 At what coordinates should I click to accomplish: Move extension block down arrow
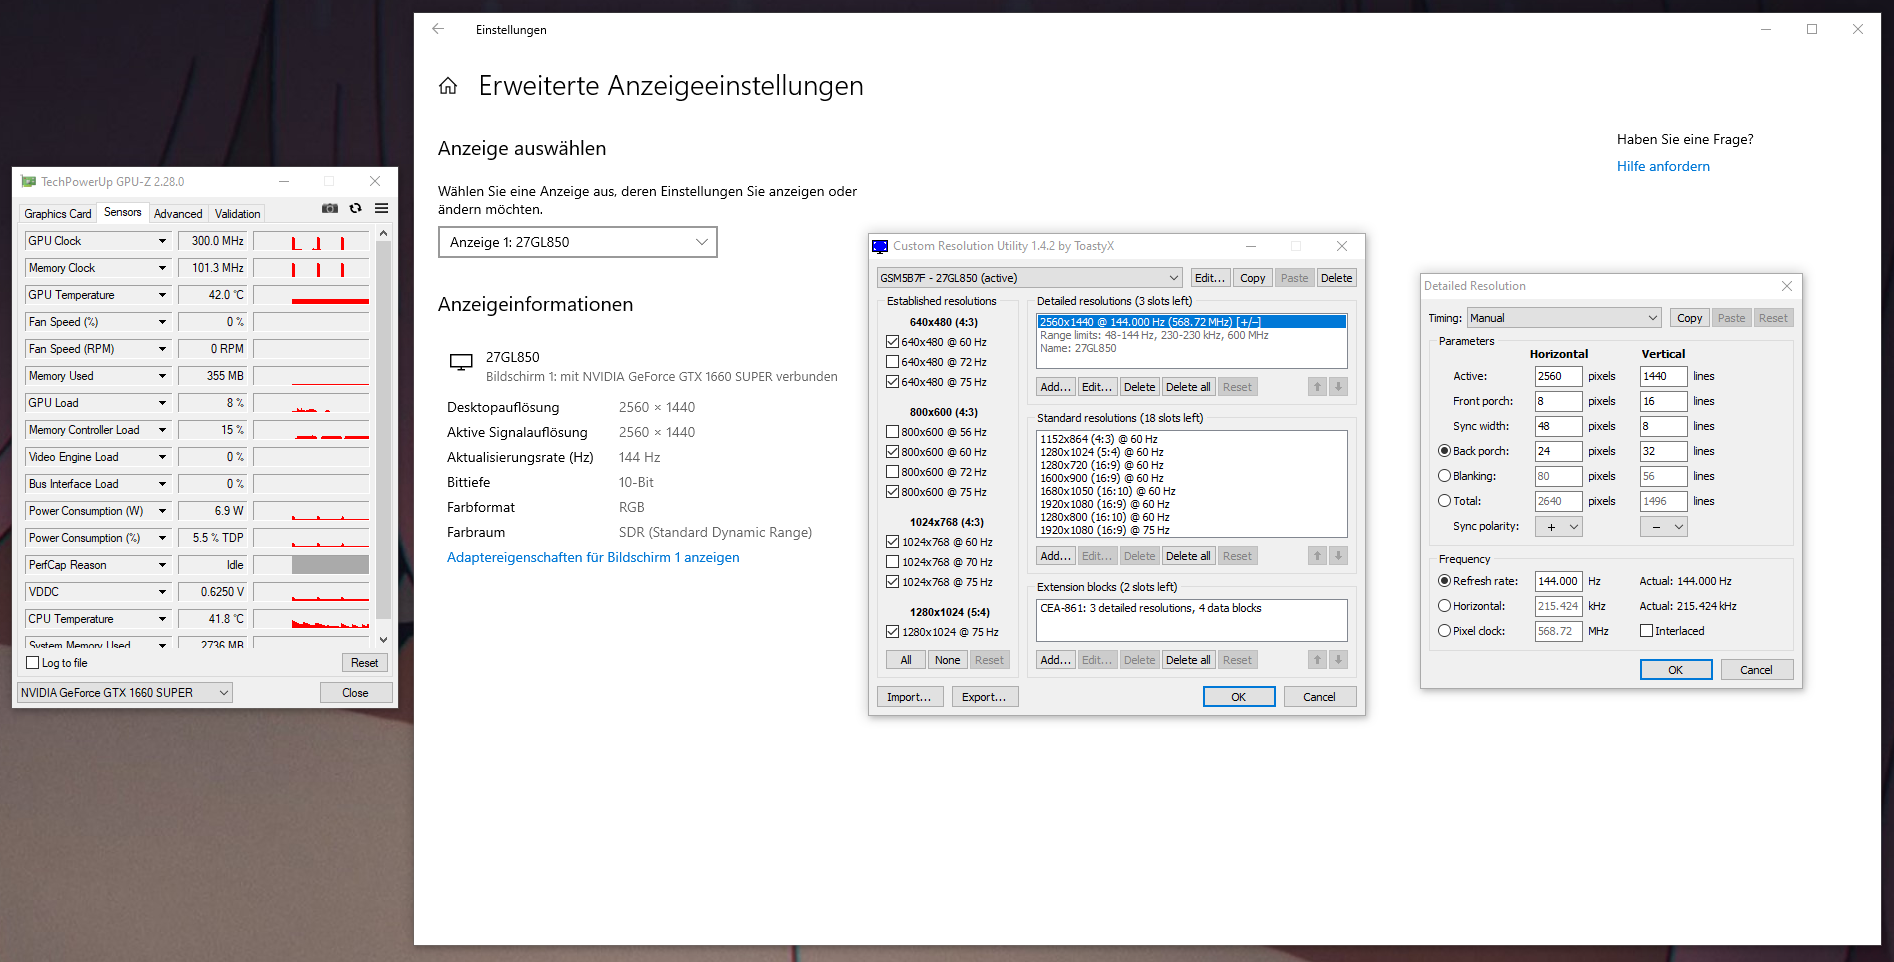(x=1338, y=660)
